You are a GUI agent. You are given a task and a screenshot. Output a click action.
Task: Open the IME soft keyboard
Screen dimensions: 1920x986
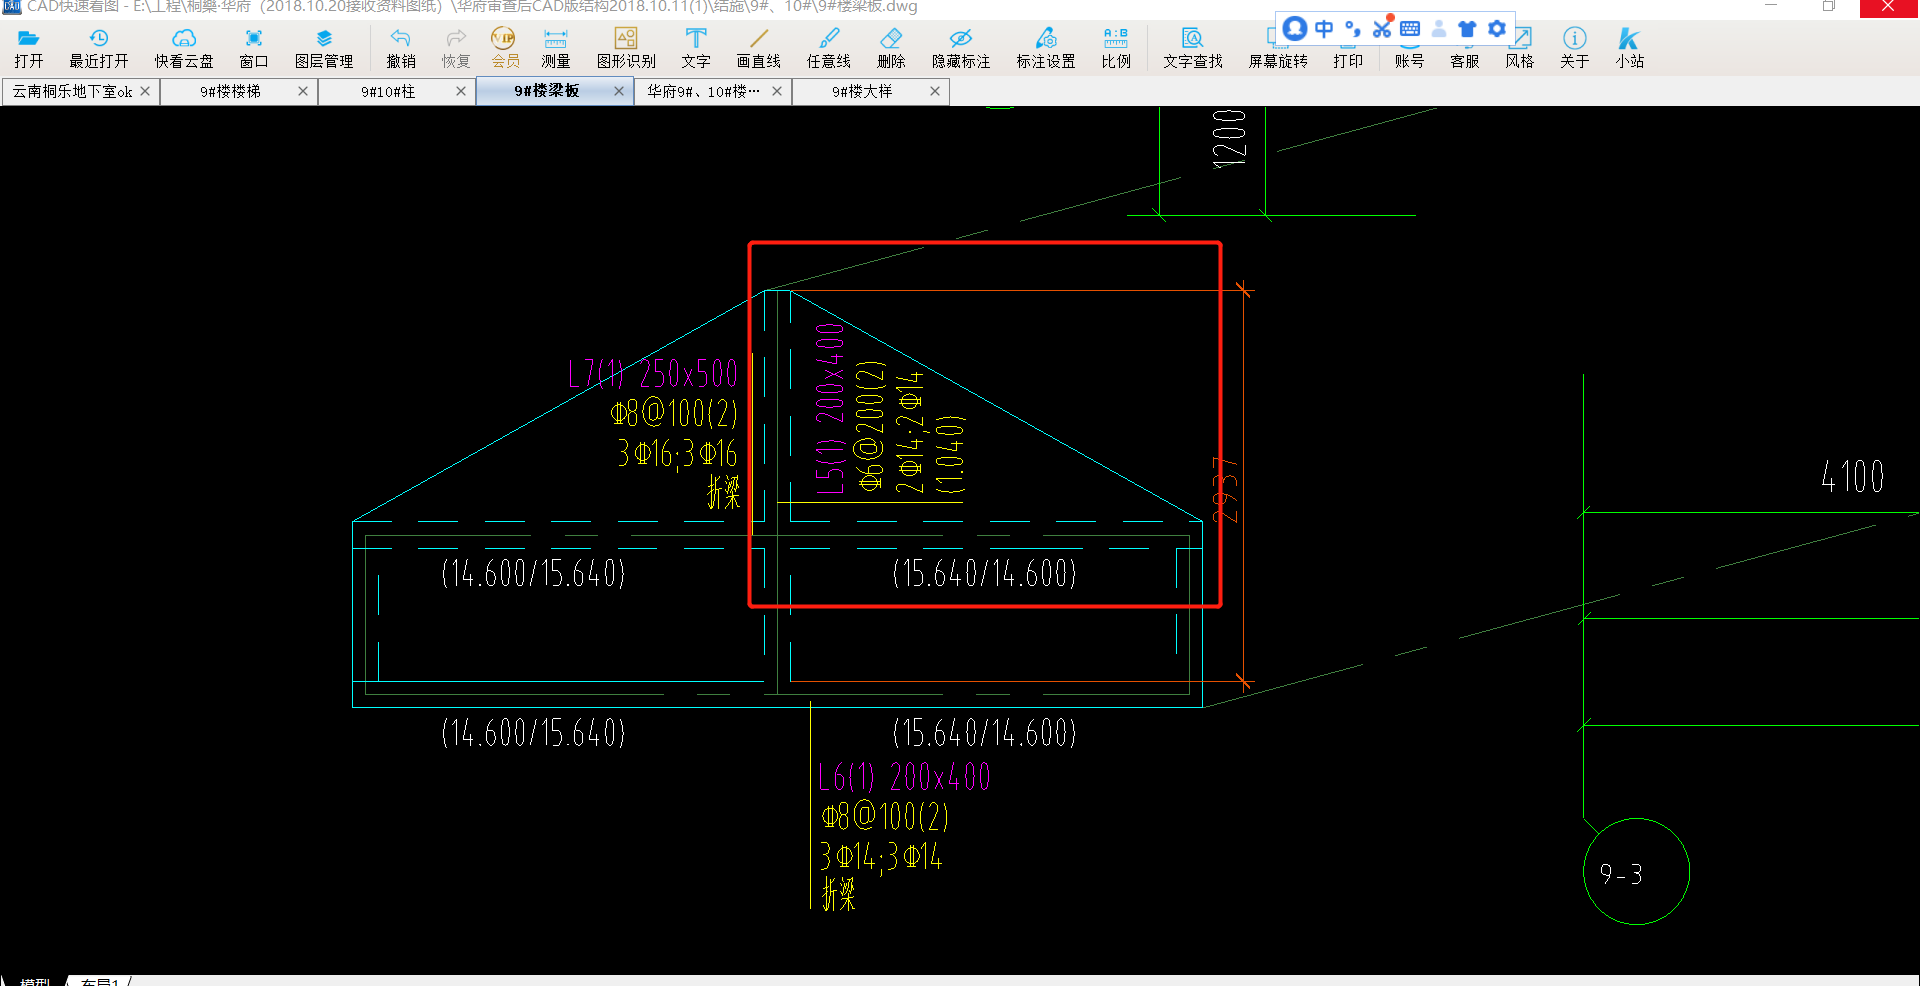[x=1410, y=28]
